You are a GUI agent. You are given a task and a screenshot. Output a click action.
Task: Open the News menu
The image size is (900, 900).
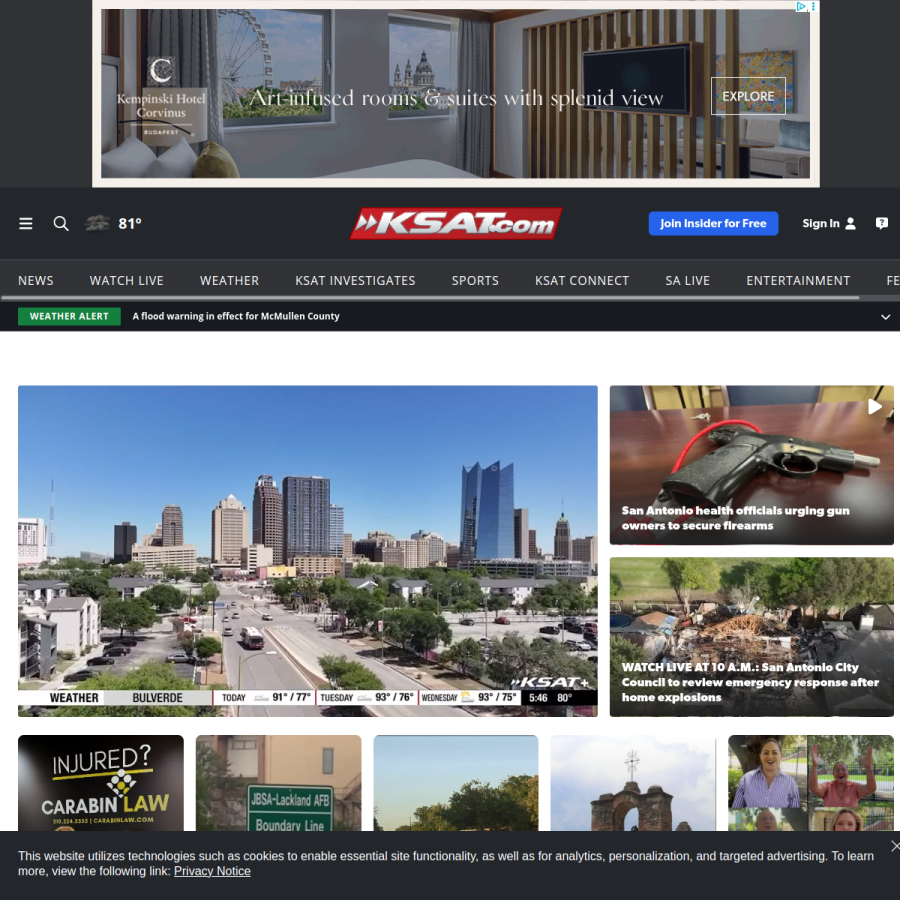36,281
